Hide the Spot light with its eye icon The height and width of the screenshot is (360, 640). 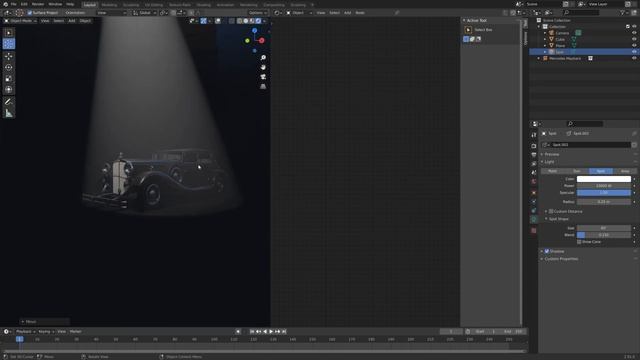[634, 52]
